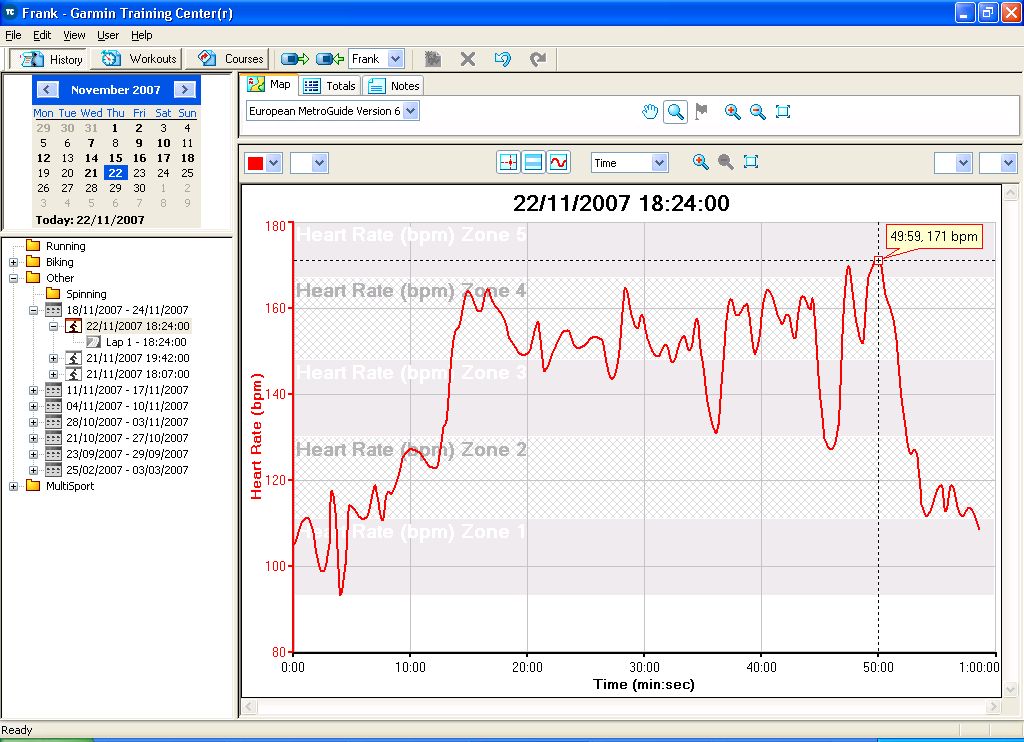Click the map zoom in icon
Viewport: 1024px width, 742px height.
(x=732, y=112)
